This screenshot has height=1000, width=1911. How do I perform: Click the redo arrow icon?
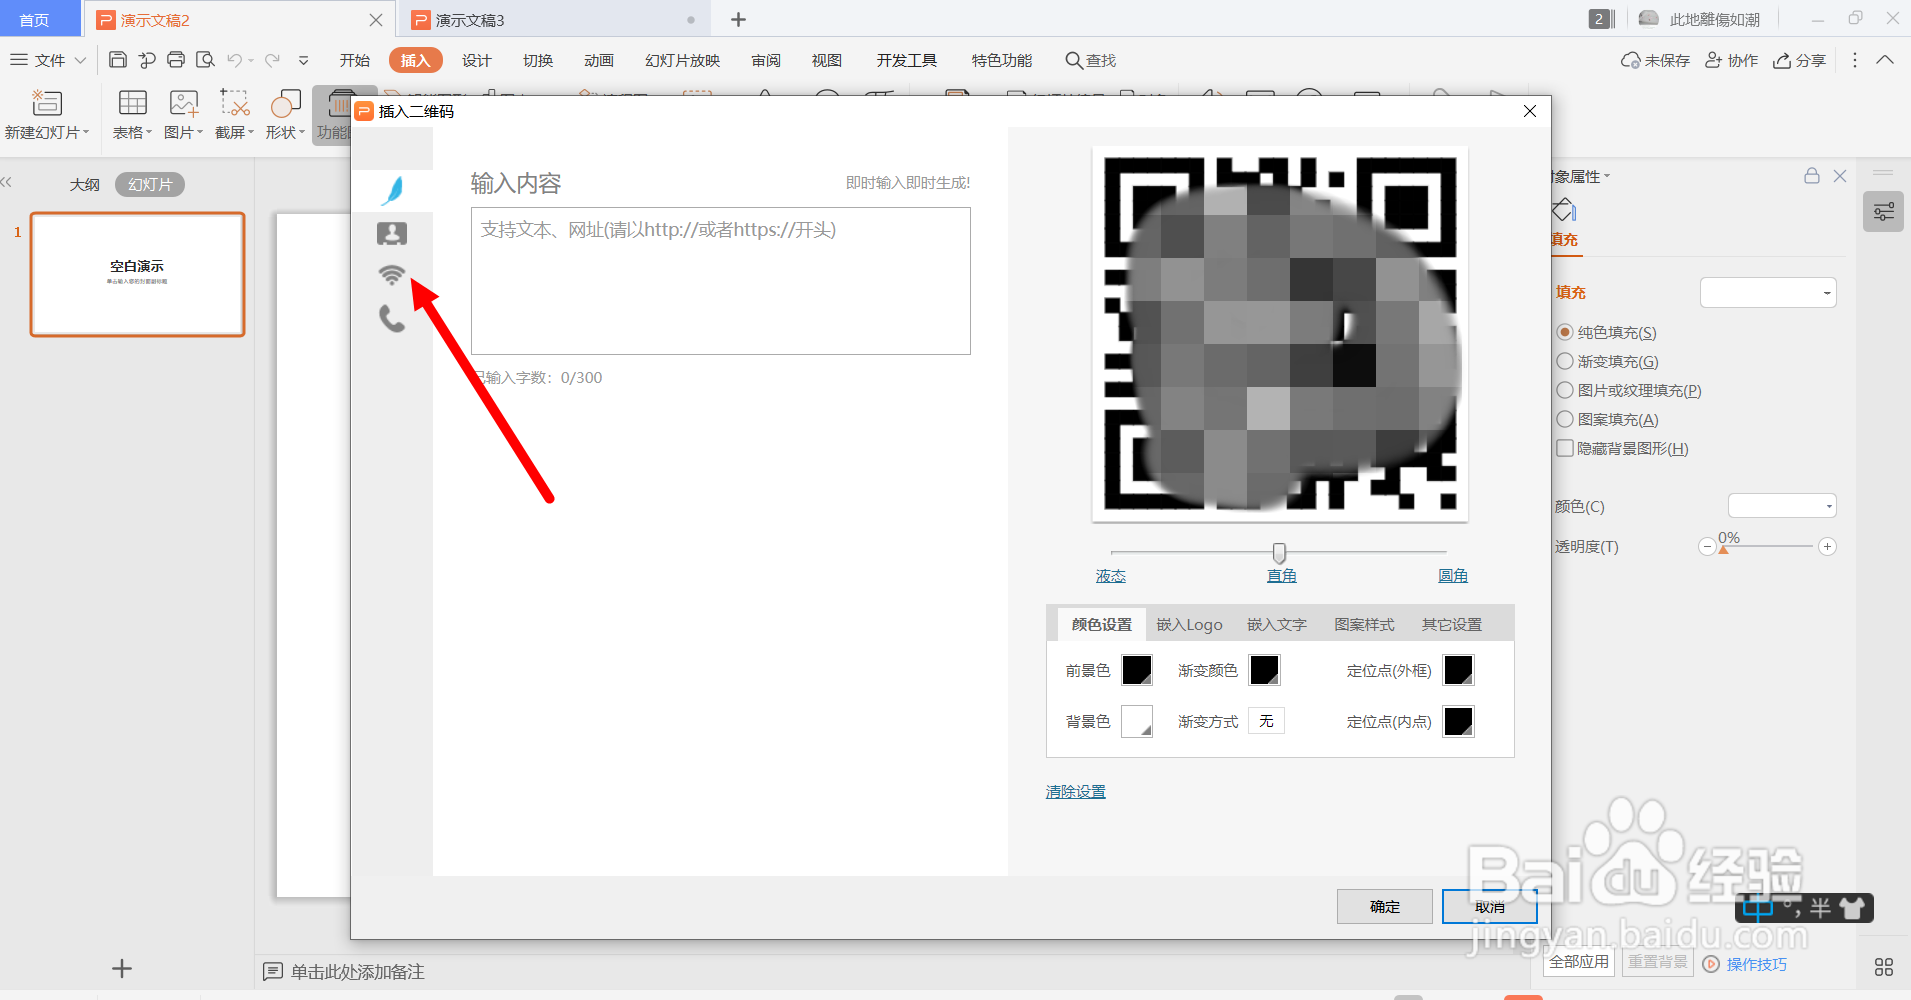point(272,60)
